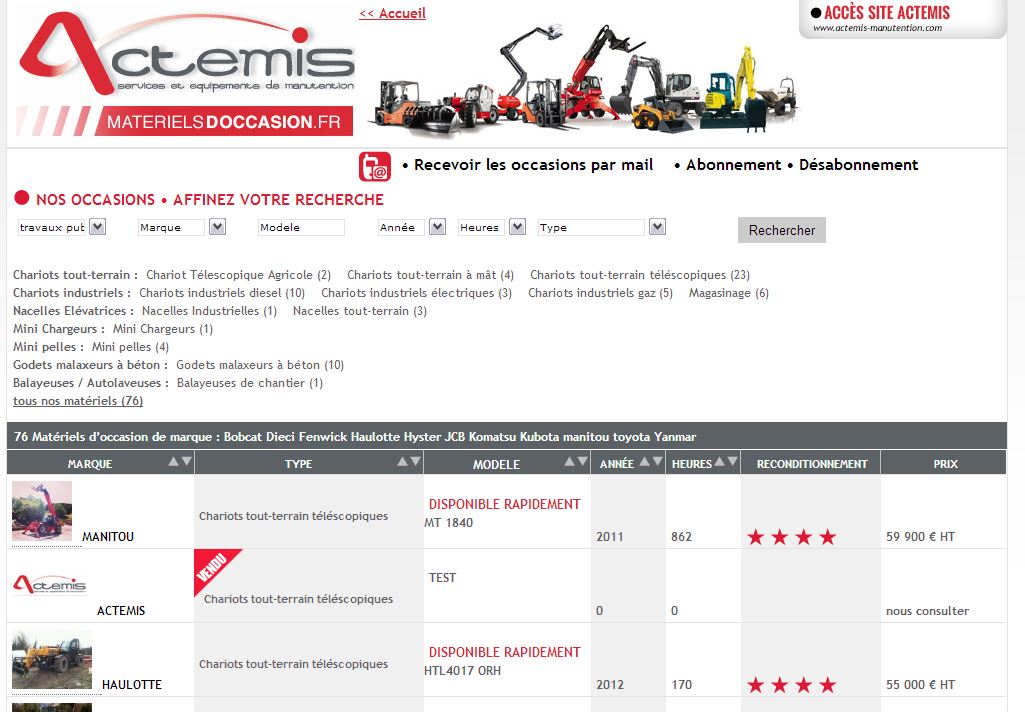This screenshot has width=1025, height=712.
Task: Click hours '862' in Manitou row
Action: 681,537
